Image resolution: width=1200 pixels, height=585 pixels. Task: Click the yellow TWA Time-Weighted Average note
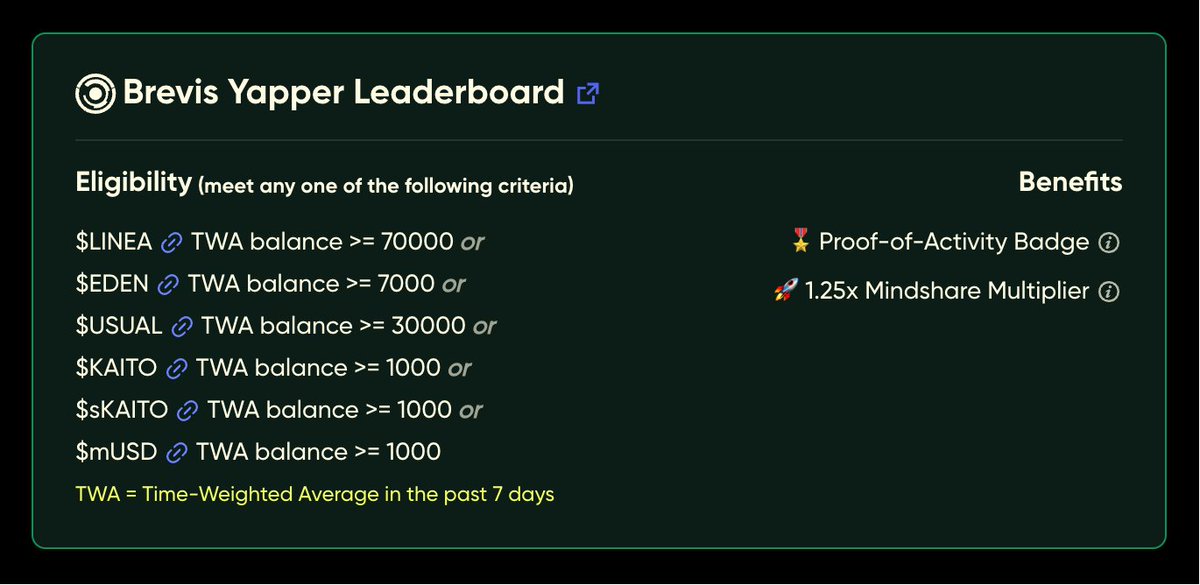tap(314, 494)
